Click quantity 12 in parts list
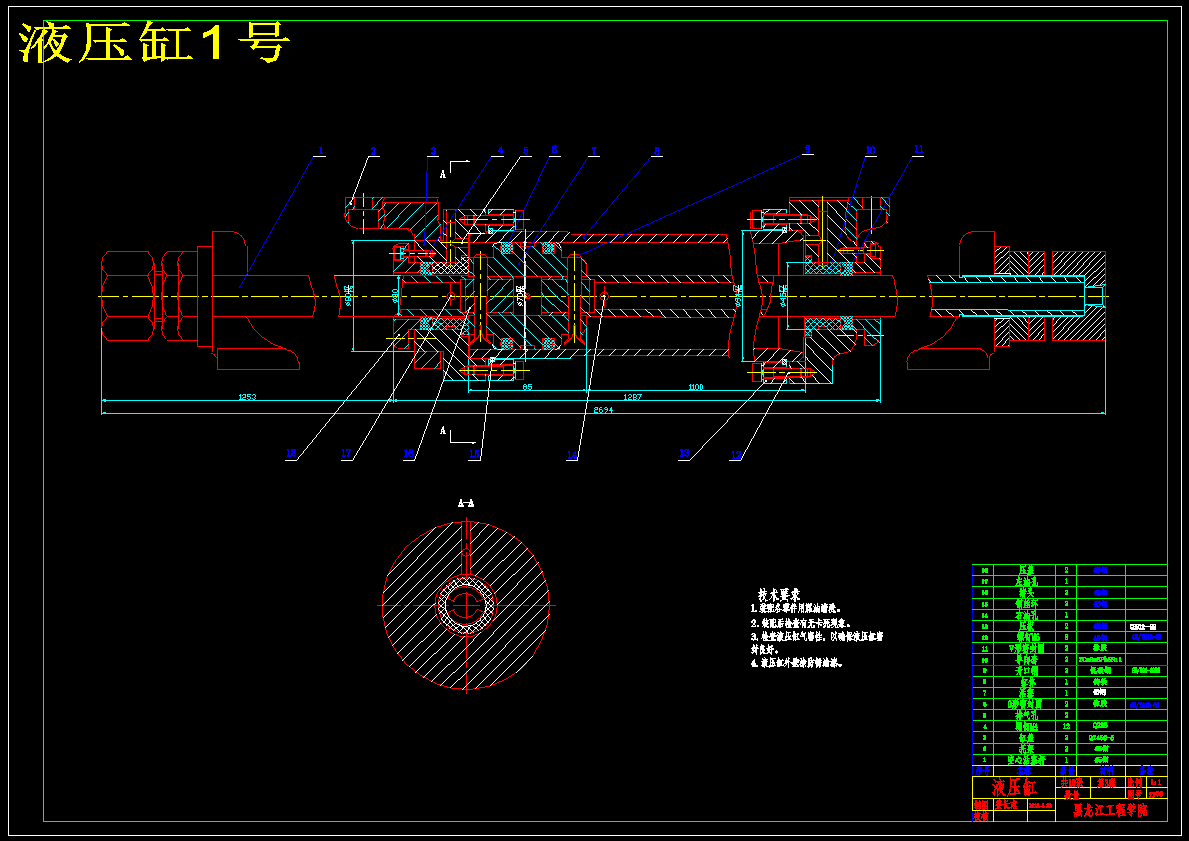Viewport: 1189px width, 841px height. [x=1066, y=726]
